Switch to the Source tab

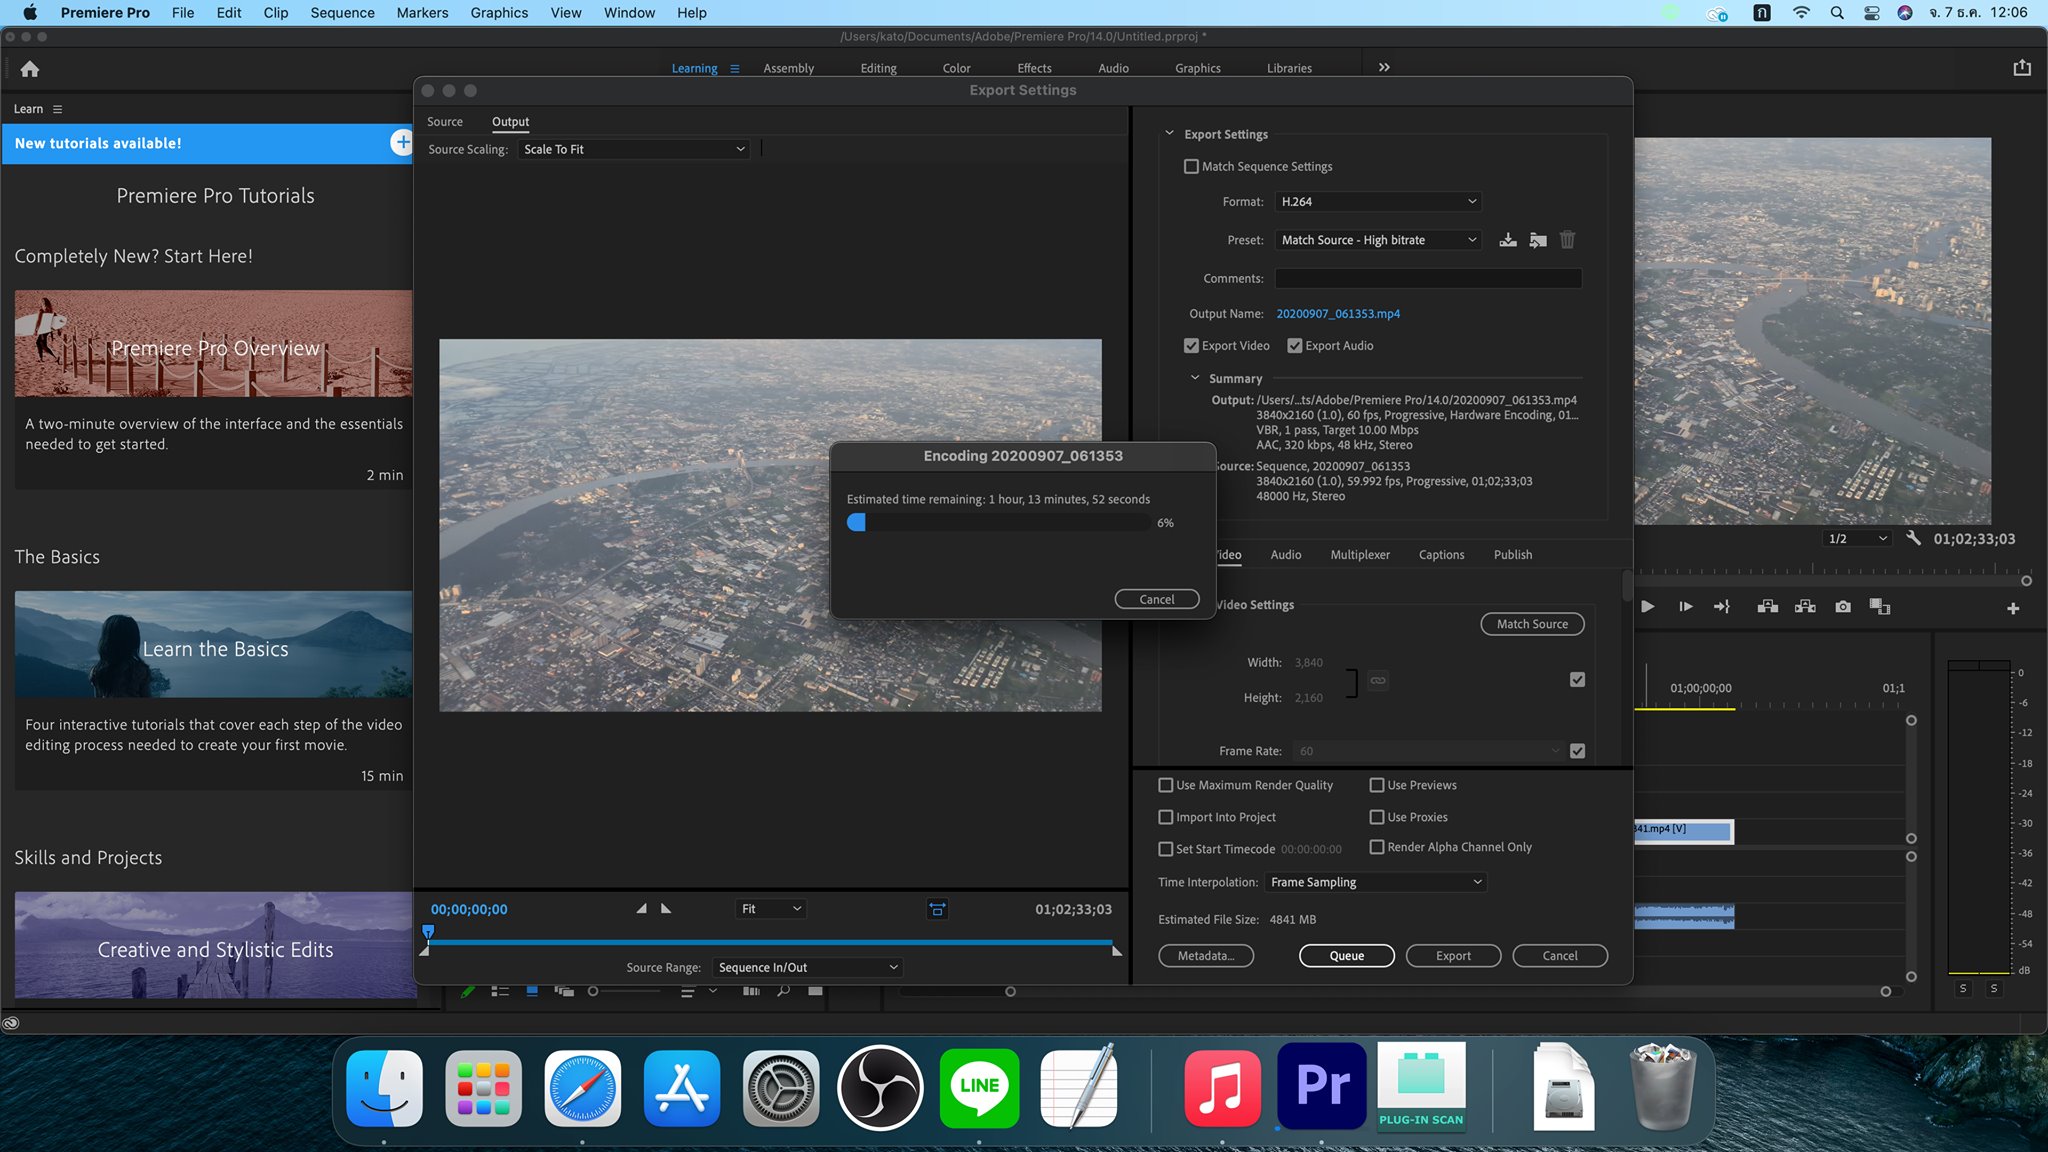tap(445, 121)
